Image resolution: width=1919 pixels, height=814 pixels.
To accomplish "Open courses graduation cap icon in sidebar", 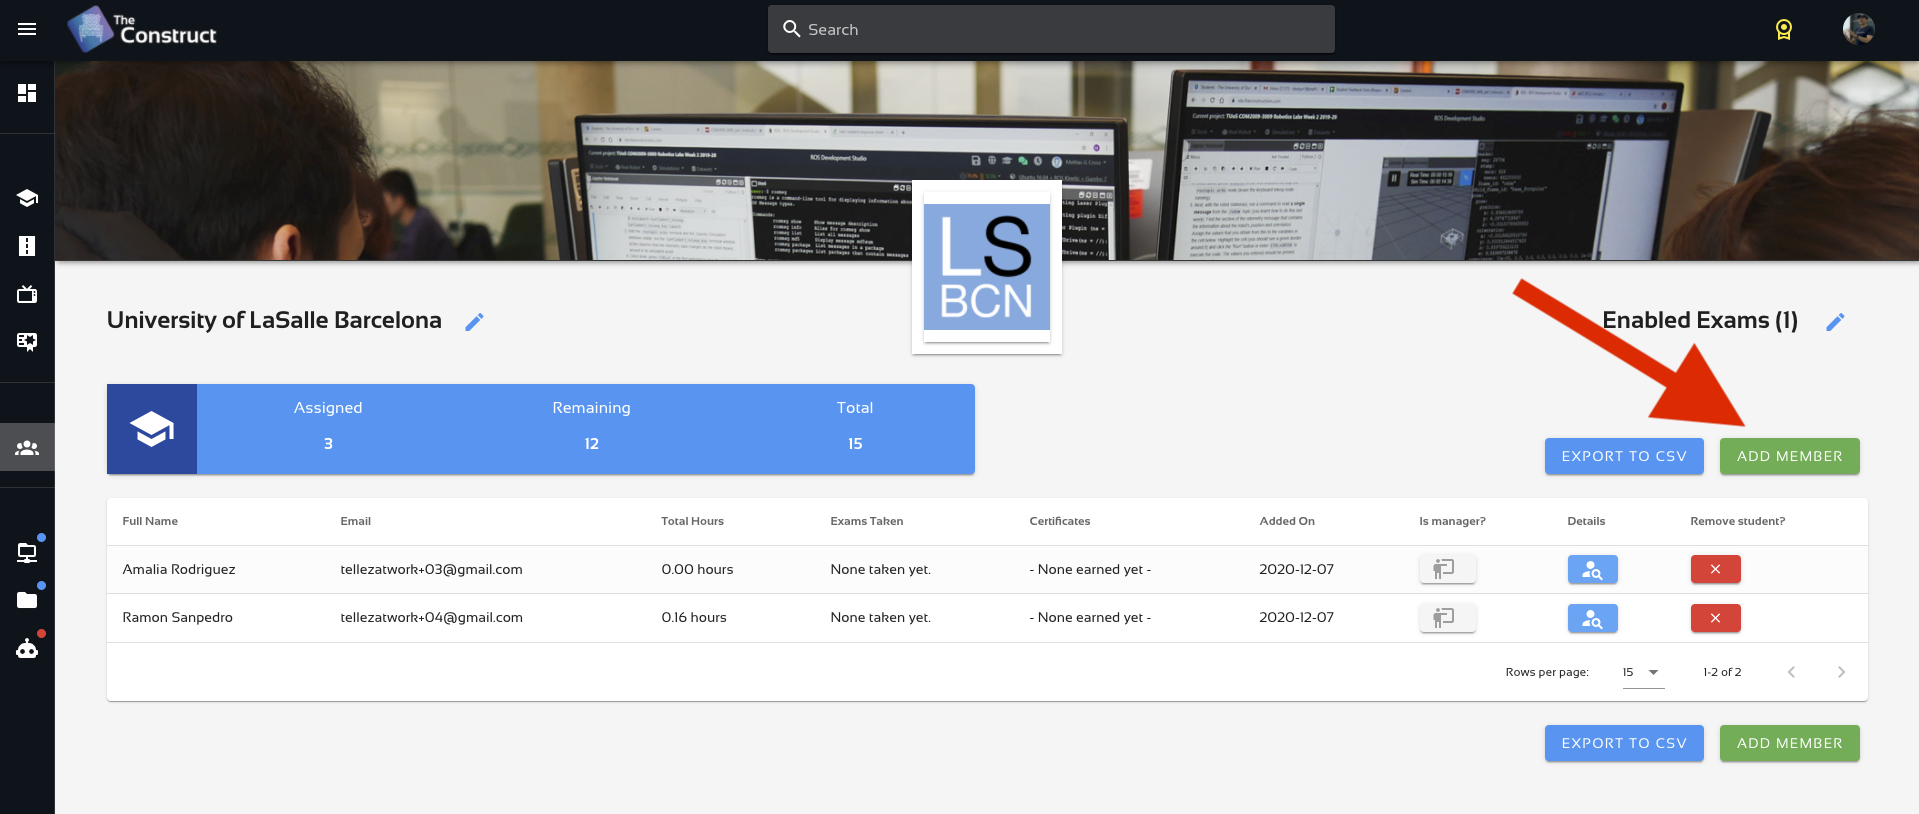I will click(x=27, y=198).
